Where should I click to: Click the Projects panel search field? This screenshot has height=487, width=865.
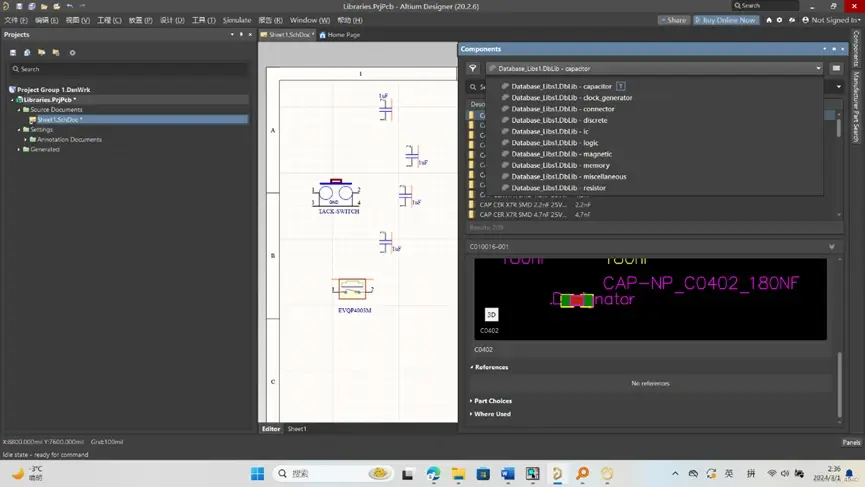click(129, 69)
